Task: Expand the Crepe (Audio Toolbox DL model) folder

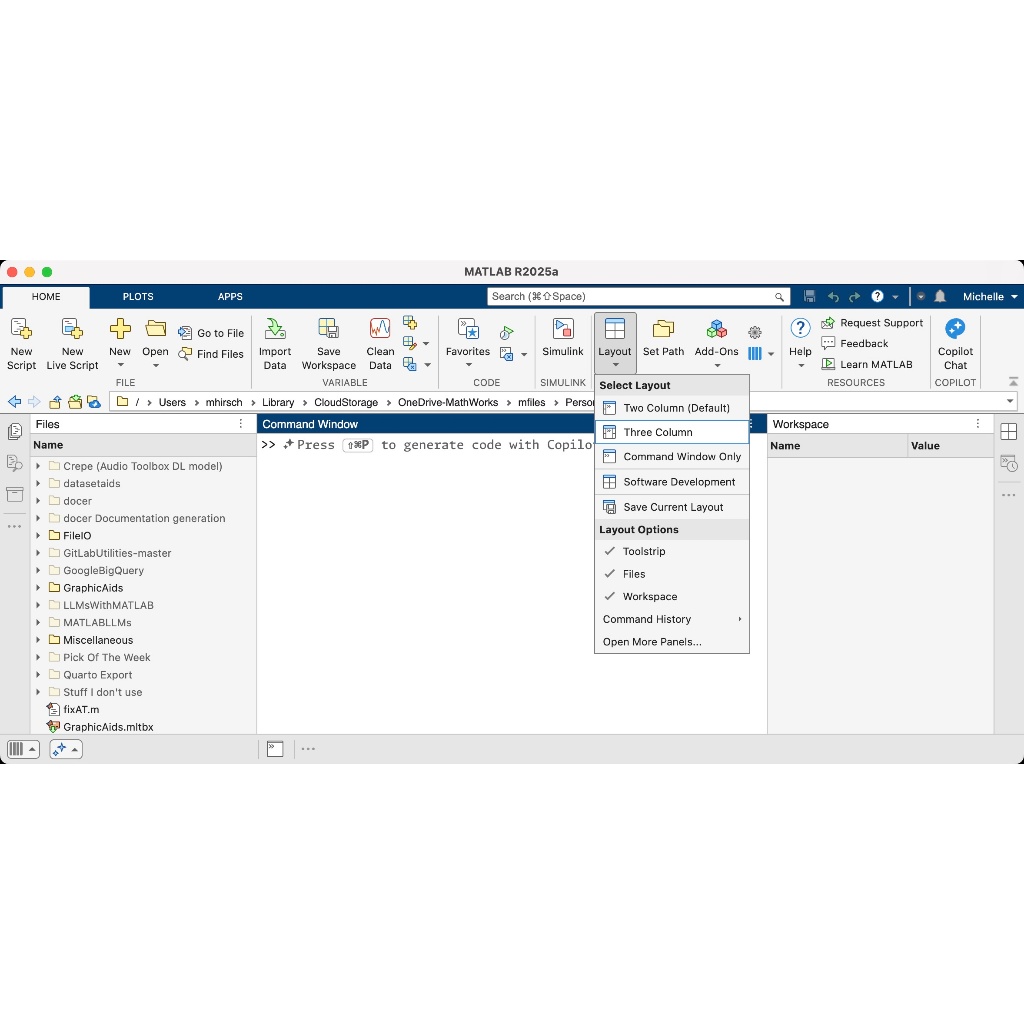Action: coord(38,466)
